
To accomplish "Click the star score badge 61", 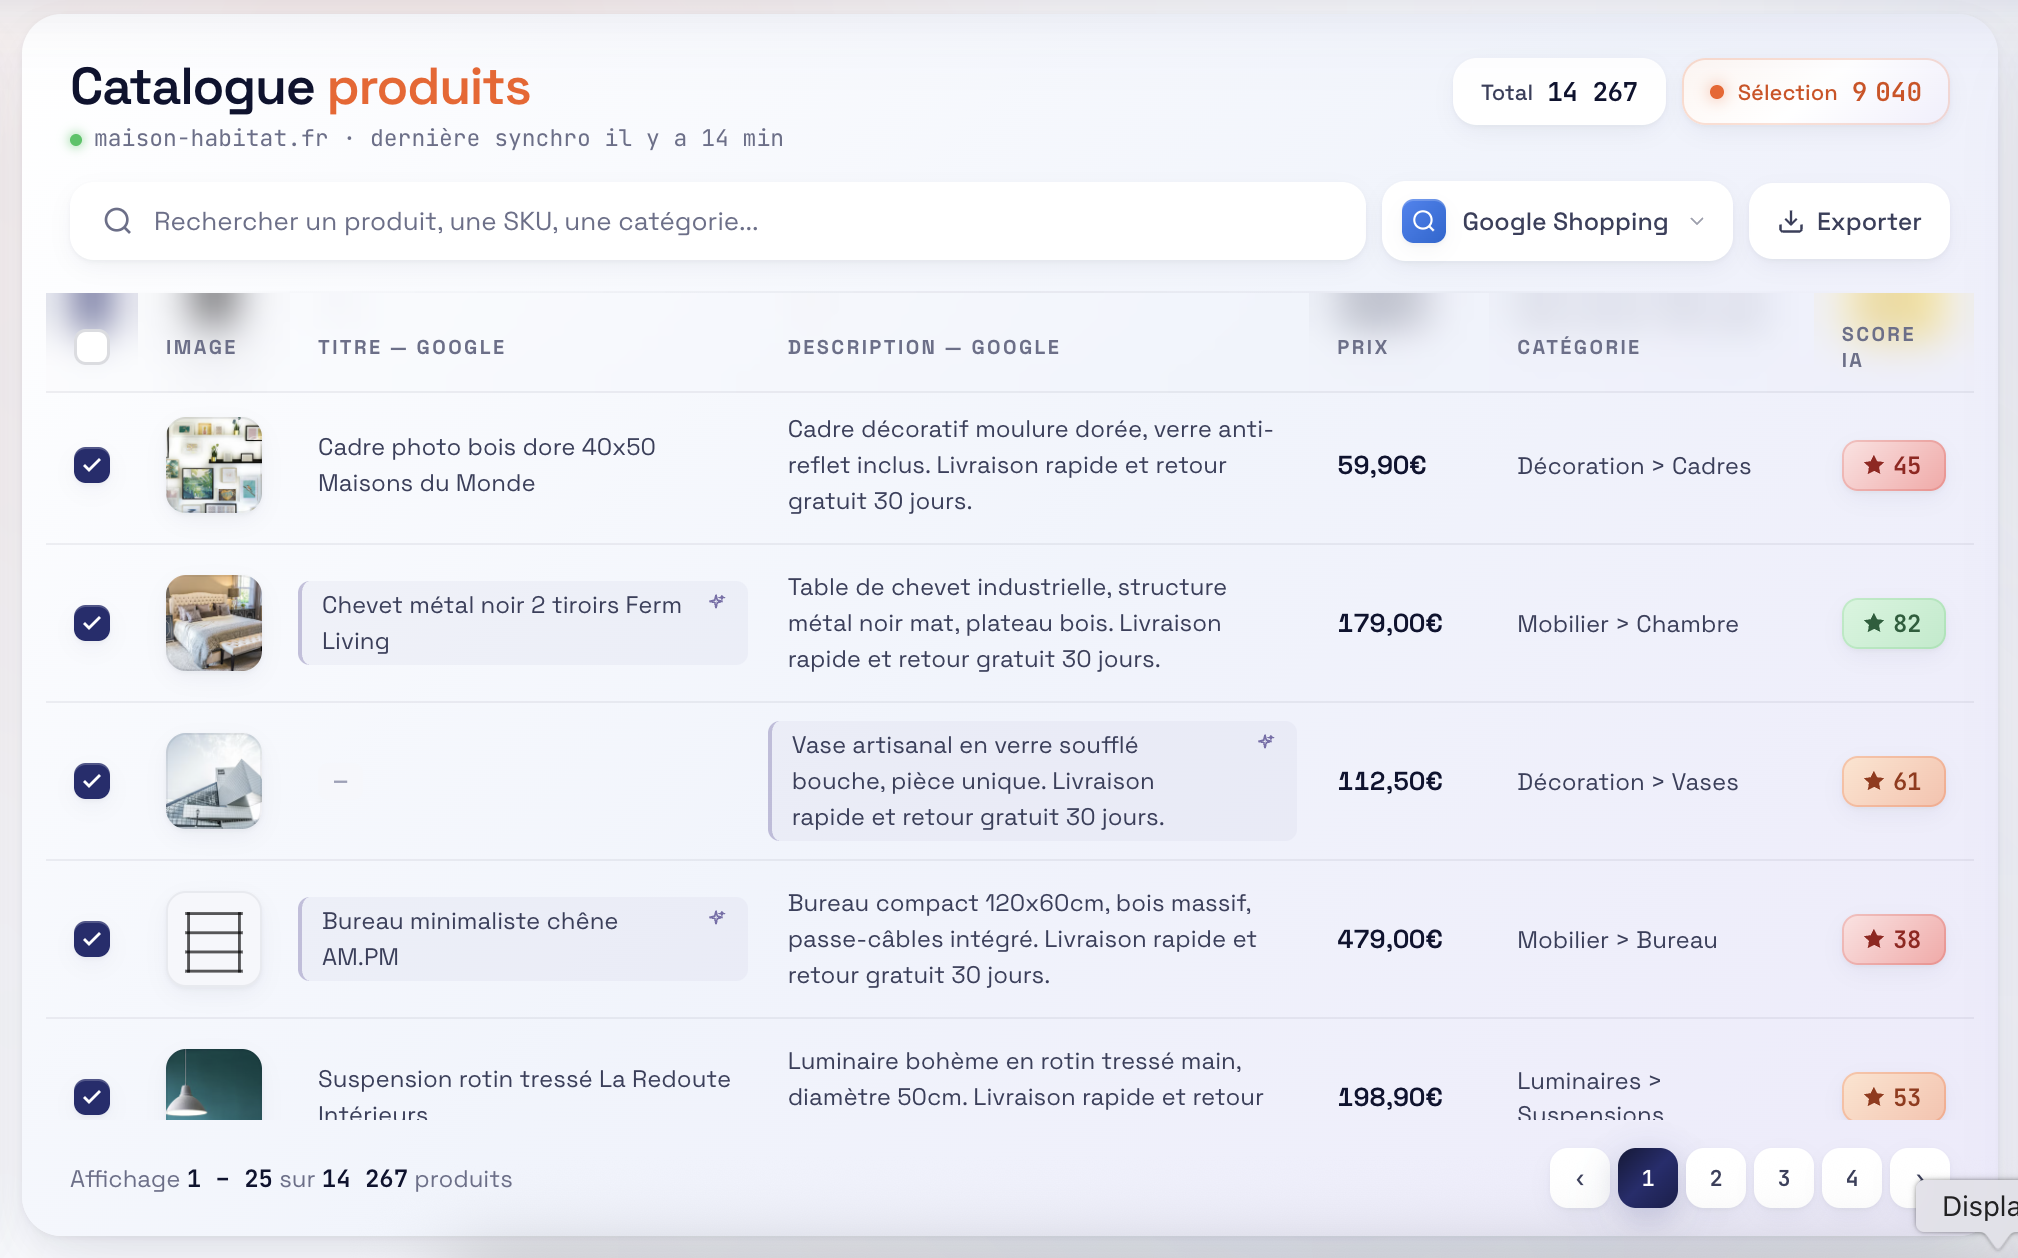I will pyautogui.click(x=1893, y=781).
